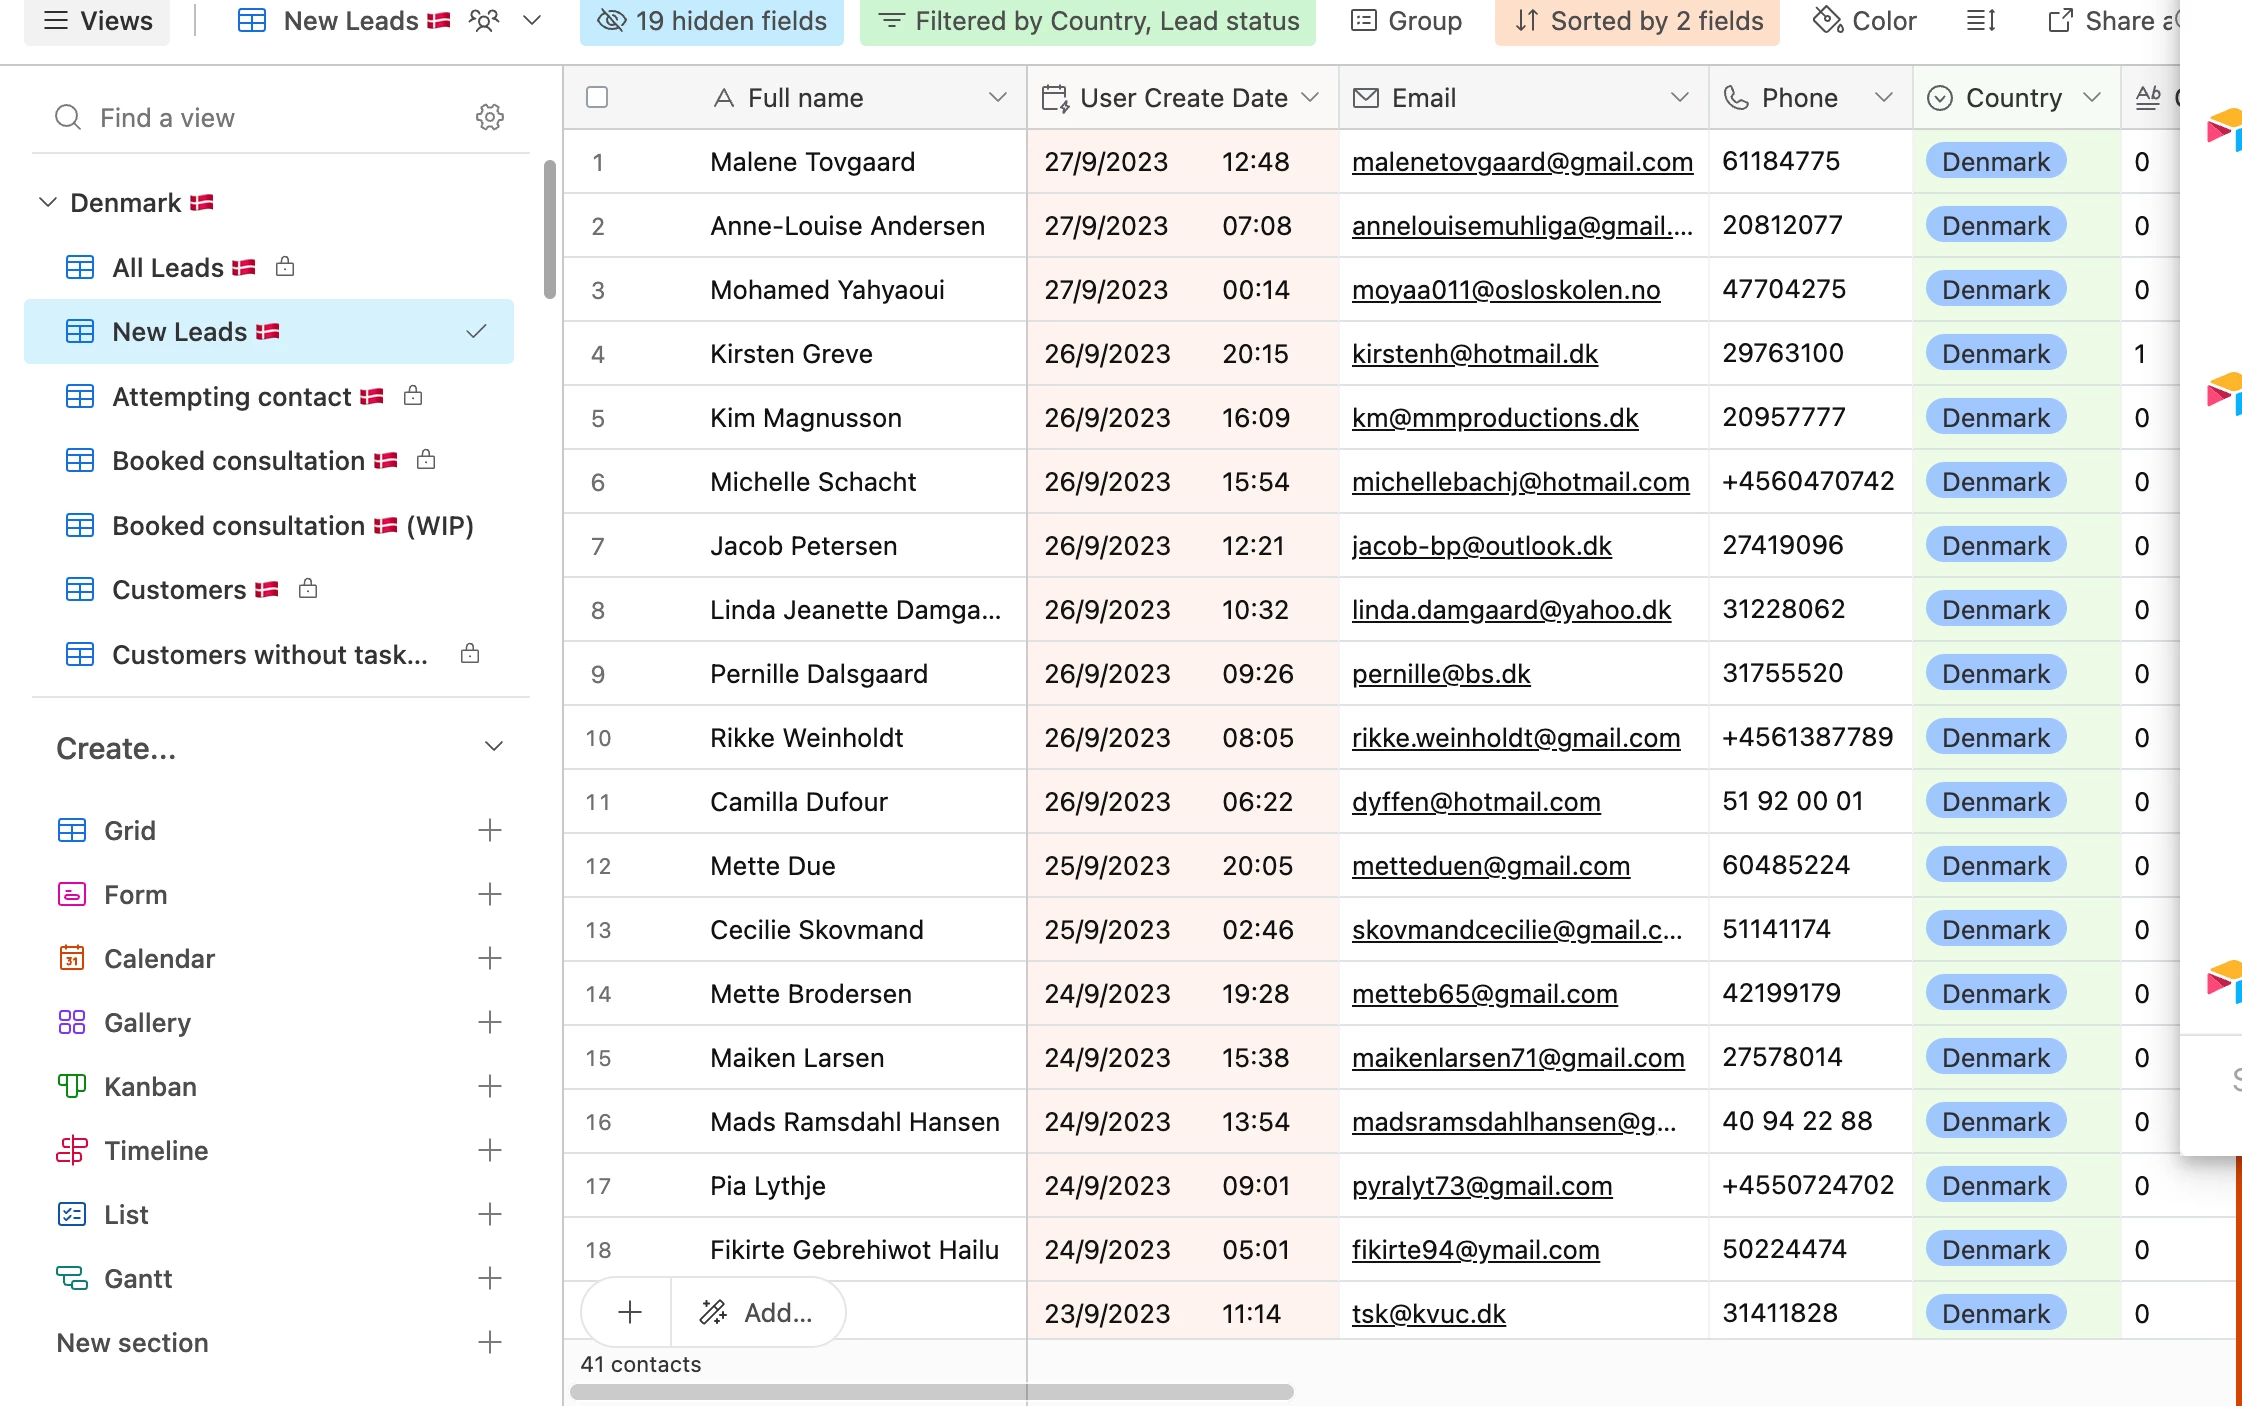Viewport: 2242px width, 1406px height.
Task: Open the Attempting contact view
Action: click(x=231, y=397)
